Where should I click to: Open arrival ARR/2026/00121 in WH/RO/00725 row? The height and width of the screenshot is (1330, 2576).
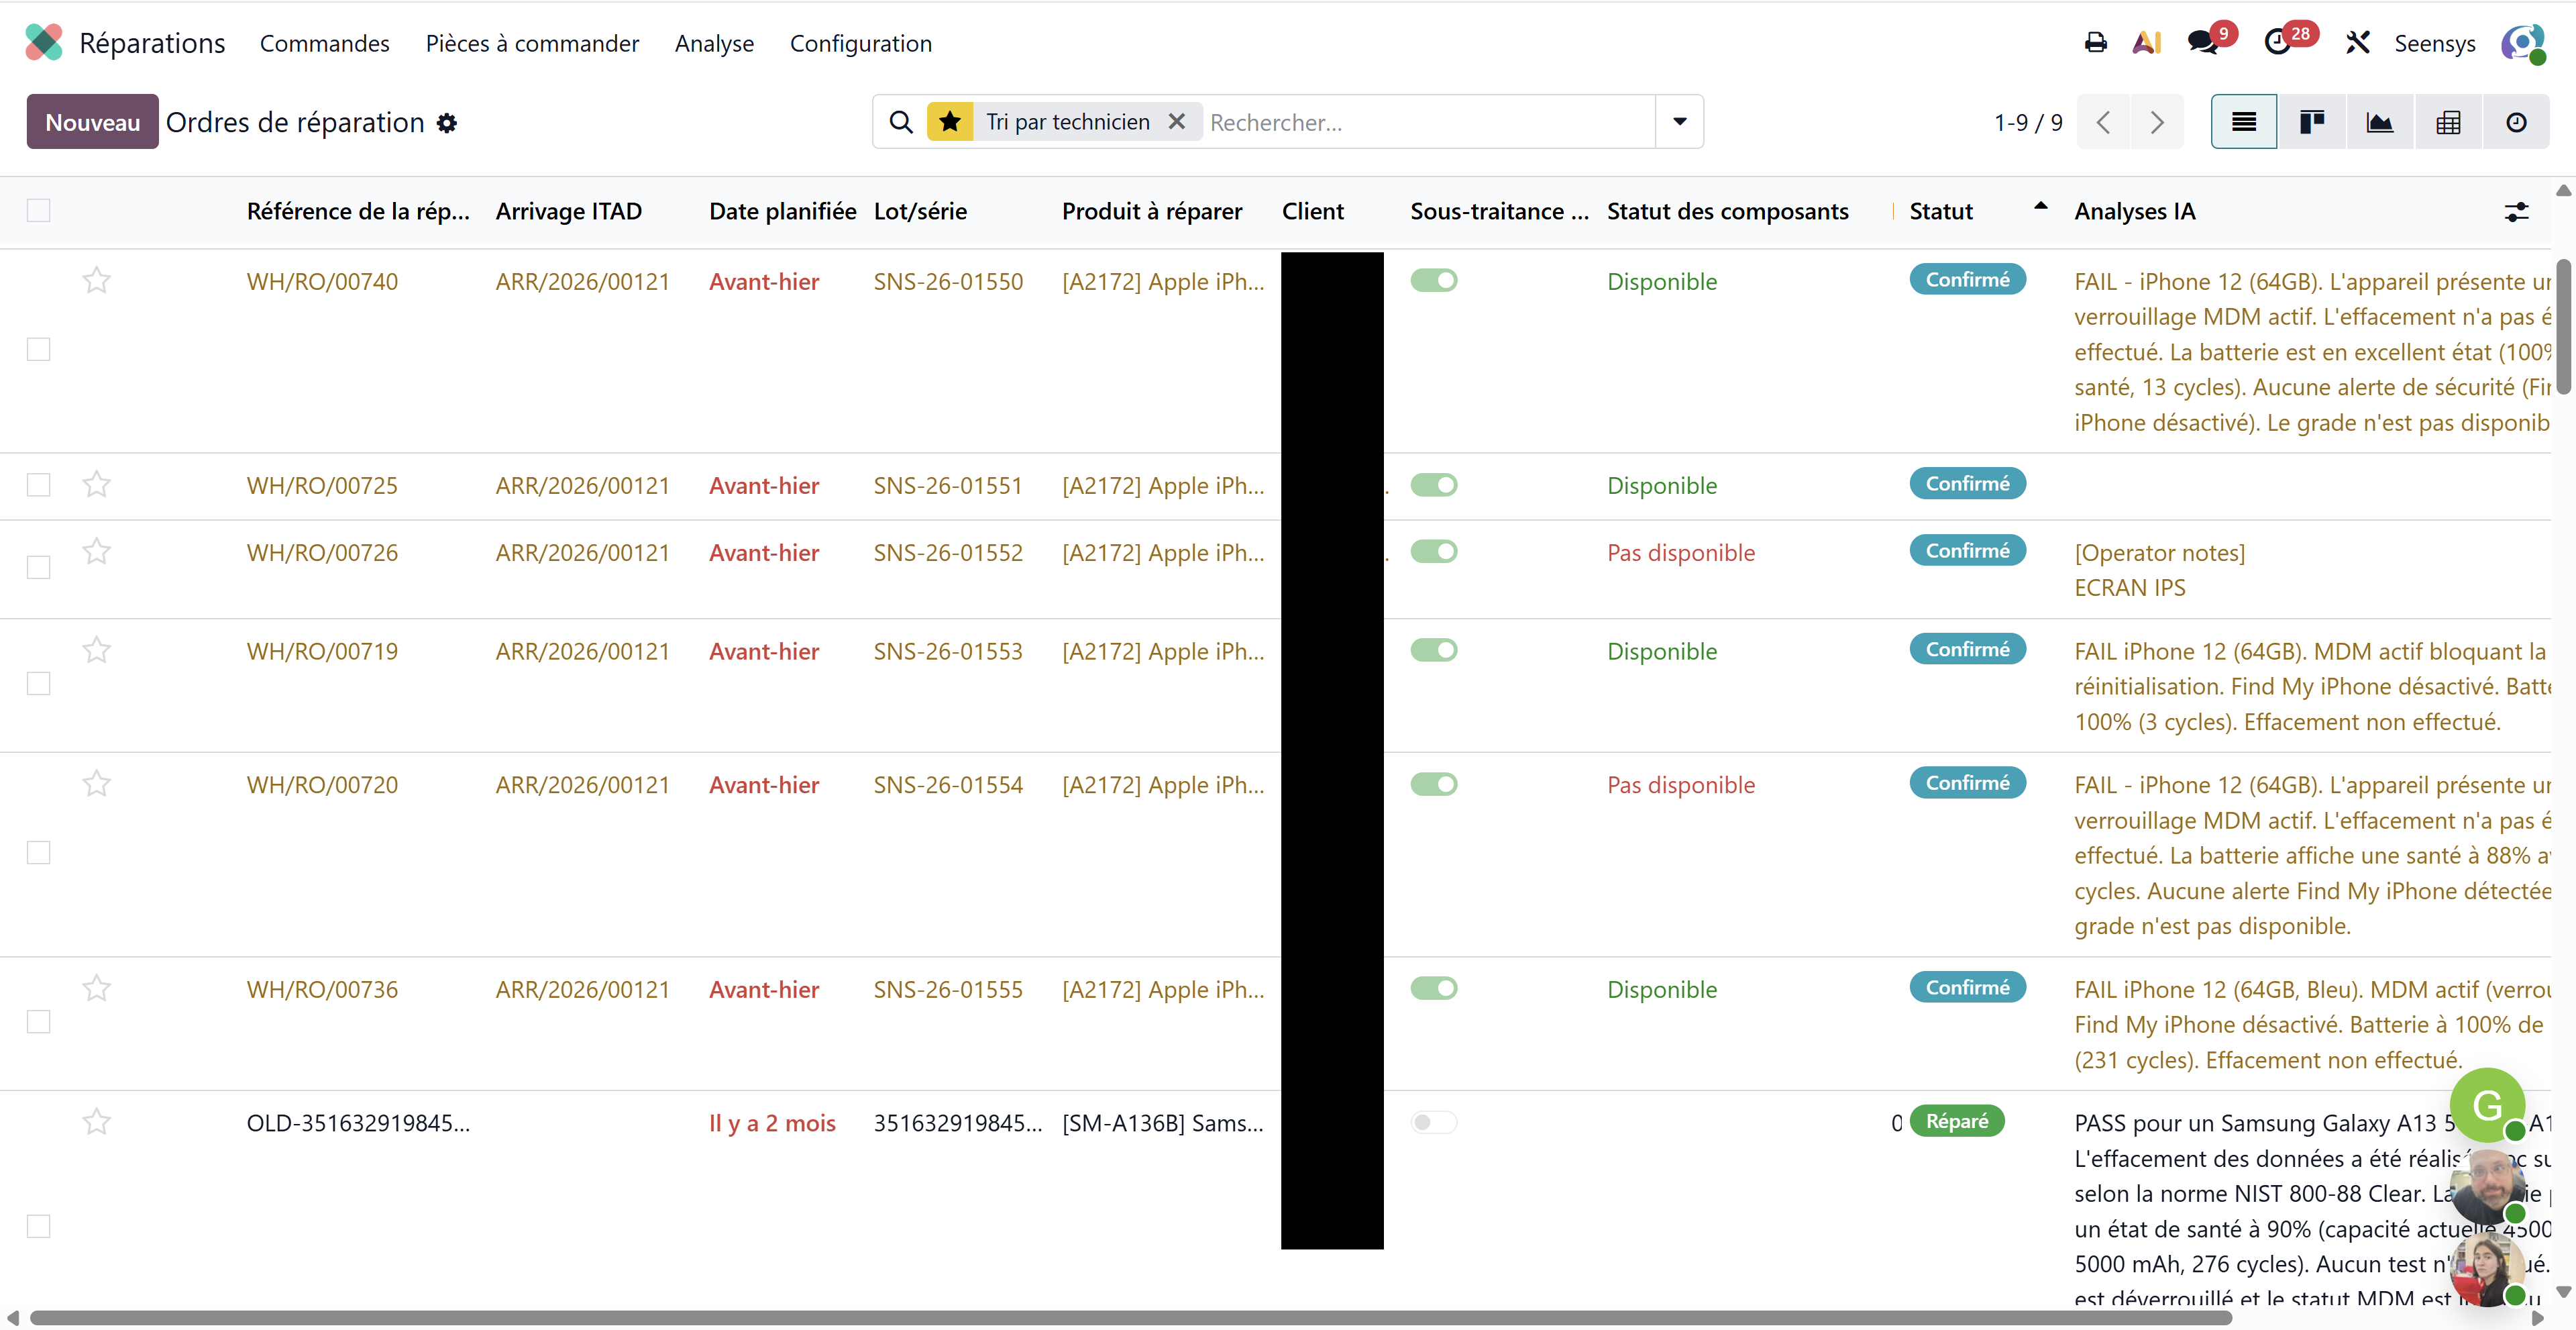pos(582,485)
